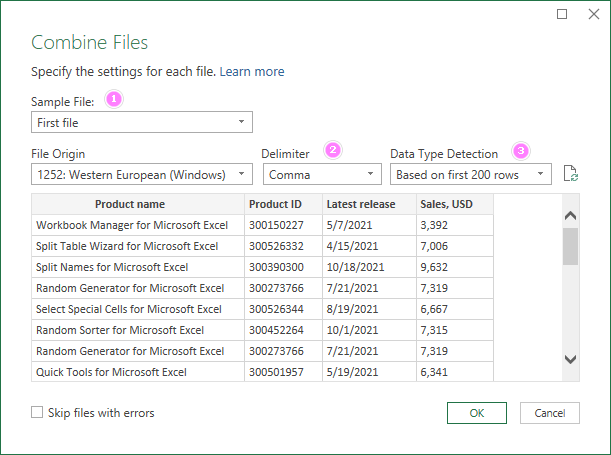Screen dimensions: 611x455
Task: Click product ID 300150227 cell
Action: (x=284, y=225)
